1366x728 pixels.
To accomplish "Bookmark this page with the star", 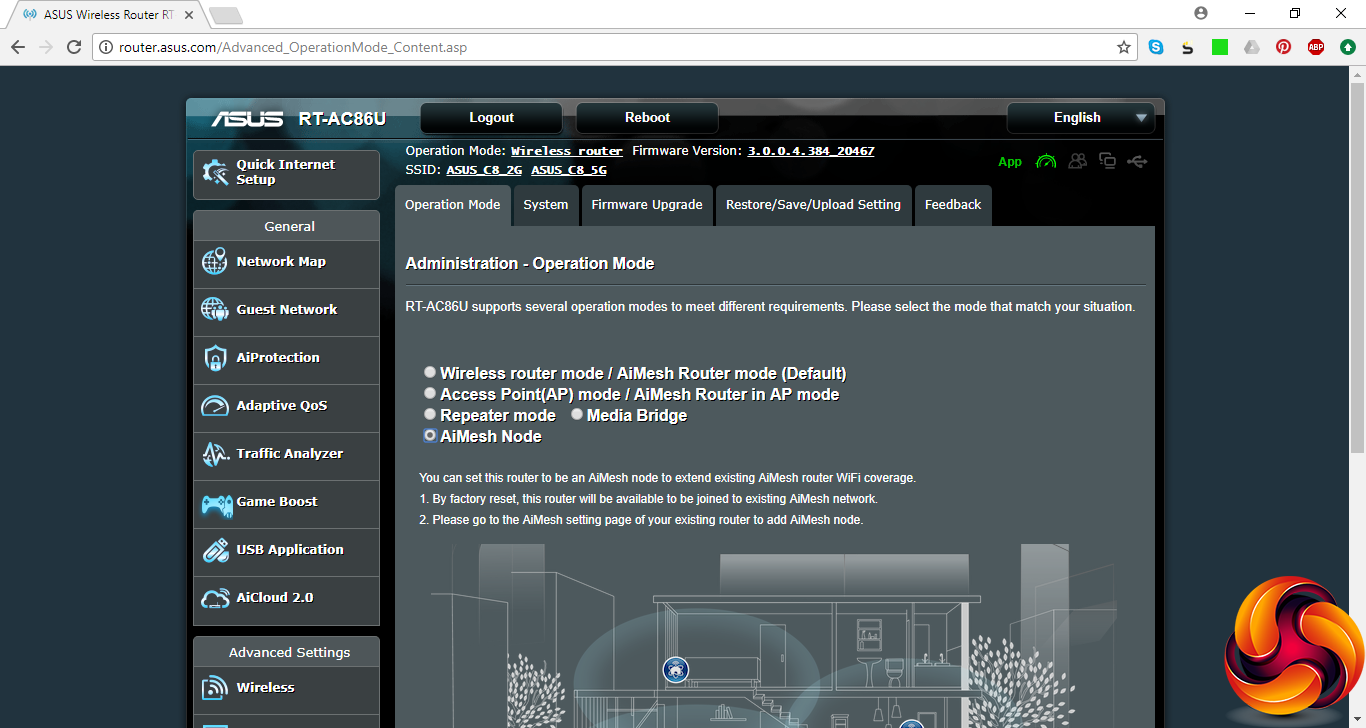I will (x=1123, y=47).
